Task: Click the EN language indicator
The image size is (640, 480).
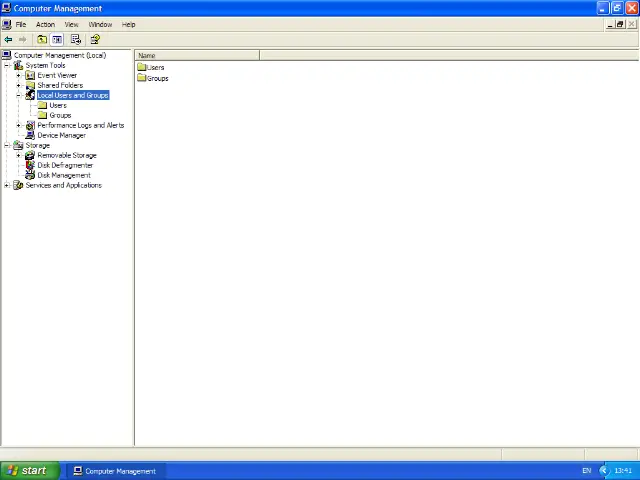Action: (x=587, y=471)
